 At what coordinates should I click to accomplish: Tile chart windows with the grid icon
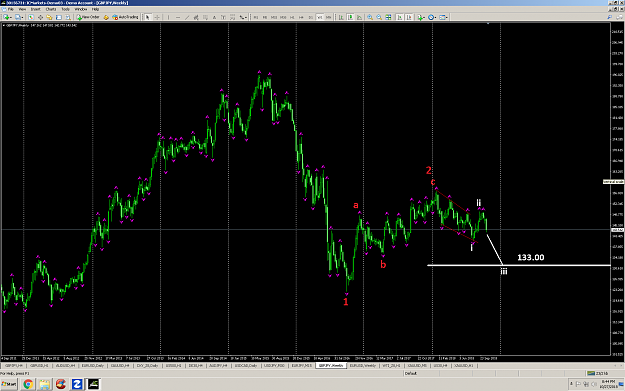pyautogui.click(x=388, y=17)
